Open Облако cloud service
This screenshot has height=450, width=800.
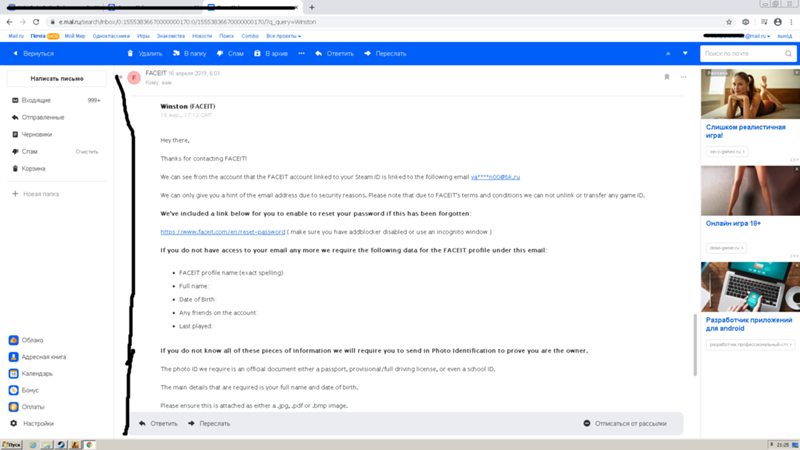[x=27, y=340]
